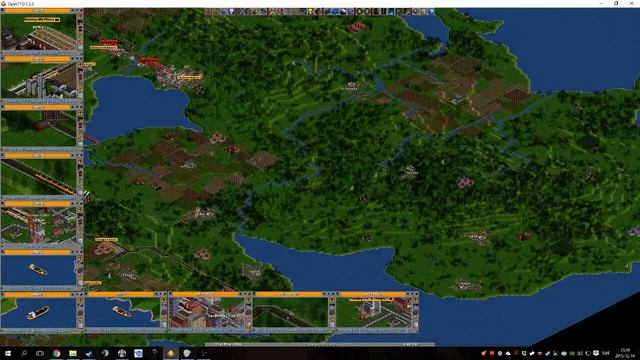Viewport: 640px width, 360px height.
Task: Toggle start/stop status bar of left-column ship window
Action: (39, 288)
